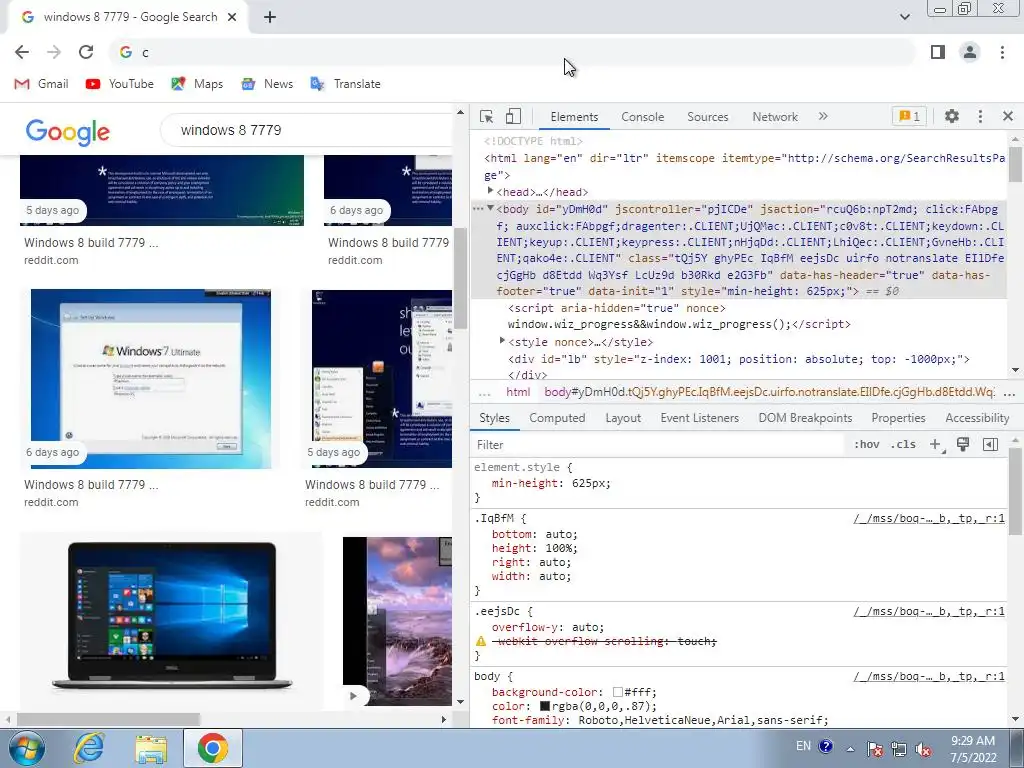Open the Computed styles tab
This screenshot has height=768, width=1024.
pos(557,418)
